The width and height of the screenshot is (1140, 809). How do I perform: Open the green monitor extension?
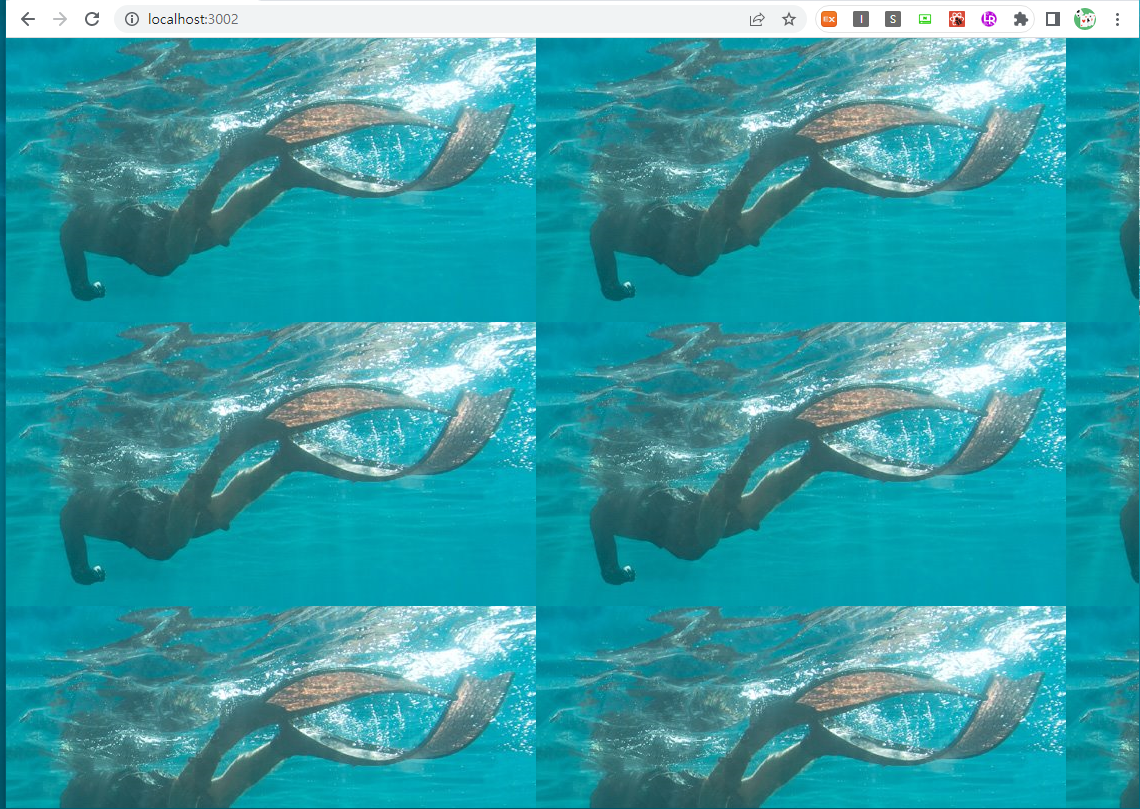[925, 19]
